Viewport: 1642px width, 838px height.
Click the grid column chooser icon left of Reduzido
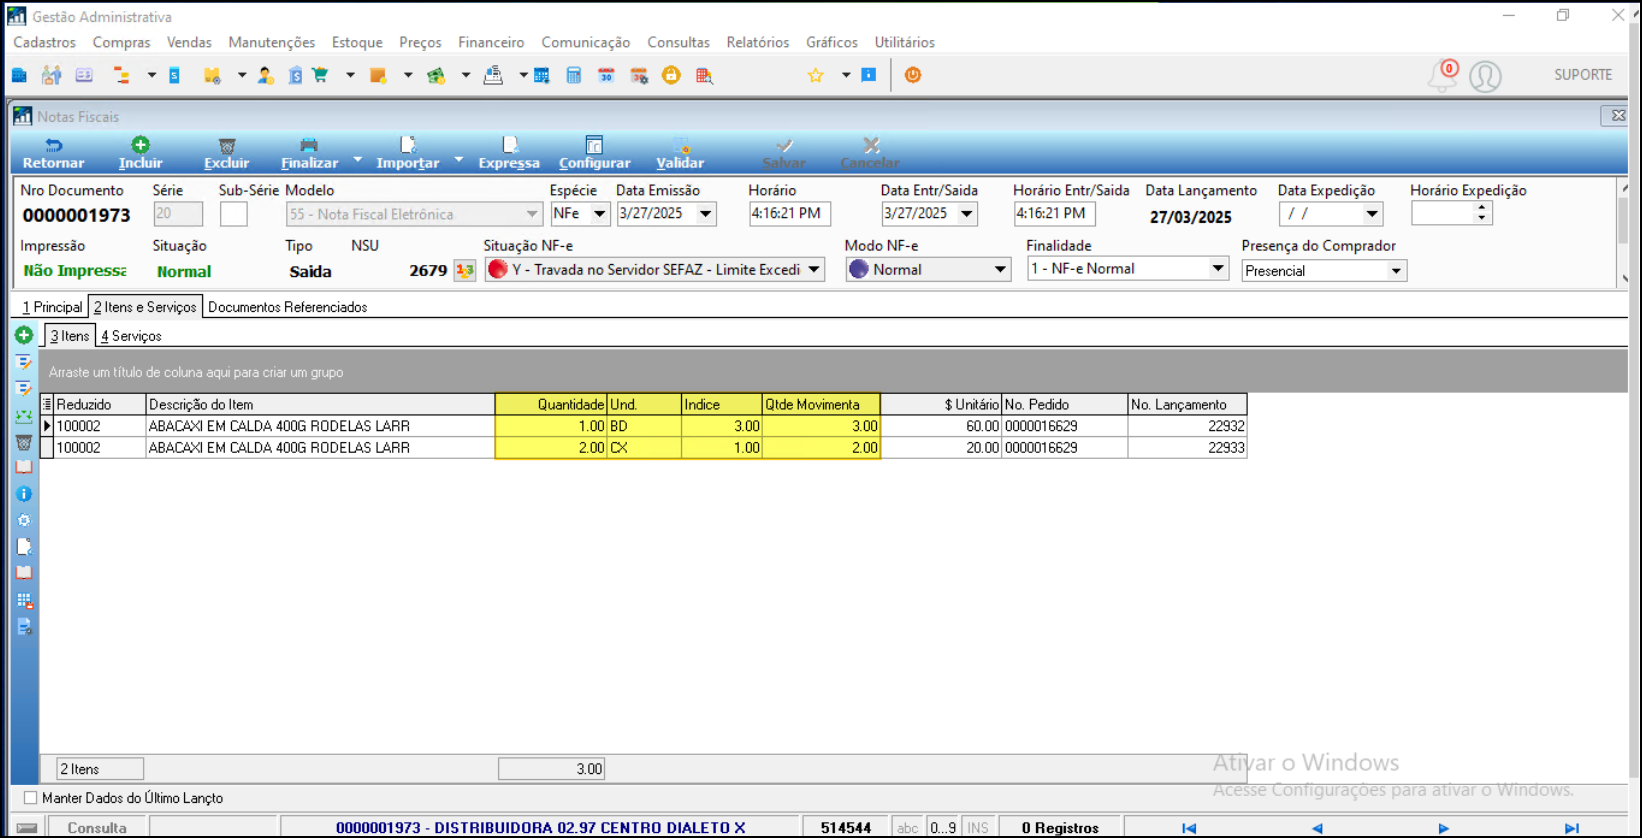point(47,404)
